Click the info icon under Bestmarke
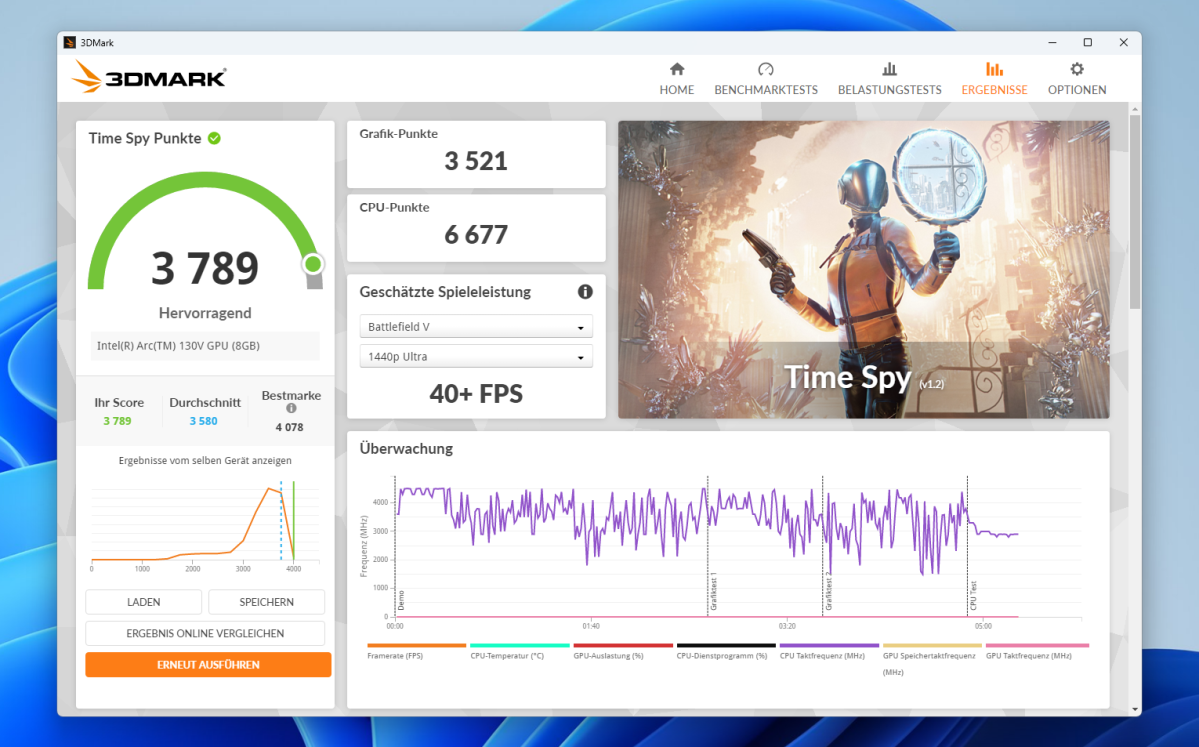Viewport: 1199px width, 747px height. pyautogui.click(x=291, y=408)
